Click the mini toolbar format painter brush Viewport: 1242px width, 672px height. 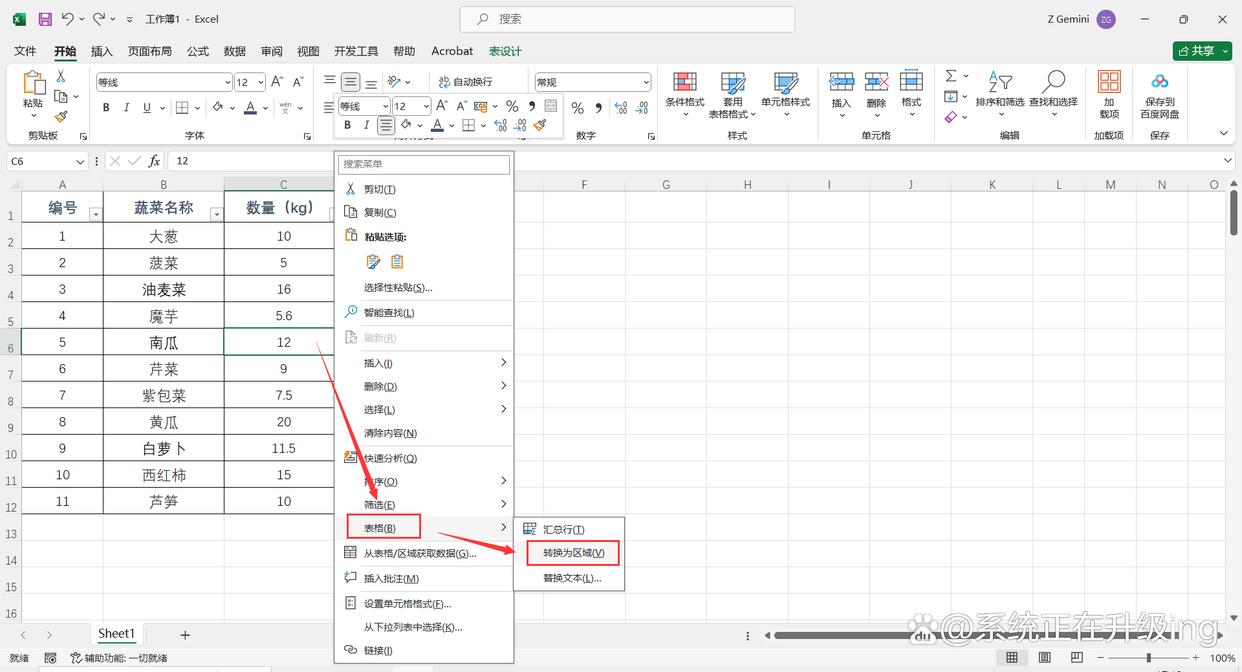tap(540, 126)
